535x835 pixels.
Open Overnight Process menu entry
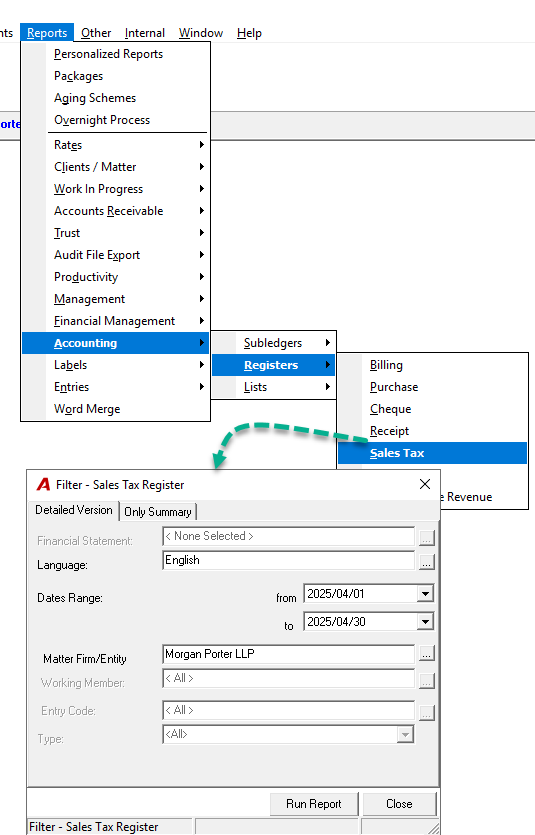(116, 120)
